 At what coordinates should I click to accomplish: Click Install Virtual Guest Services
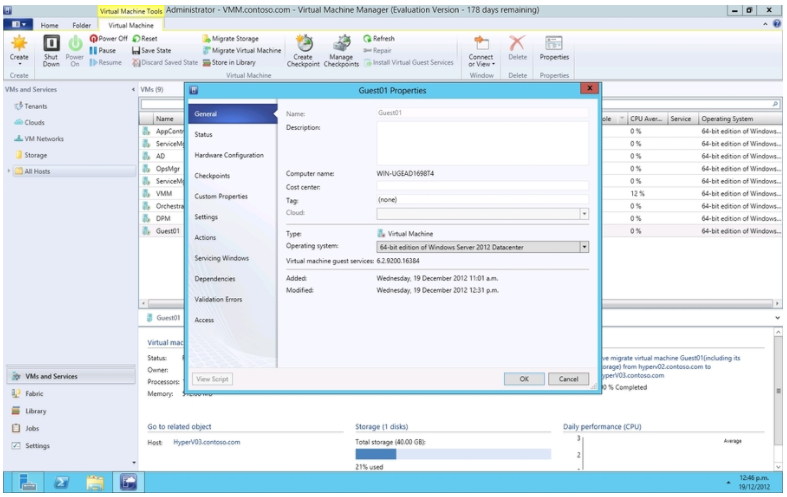coord(409,63)
